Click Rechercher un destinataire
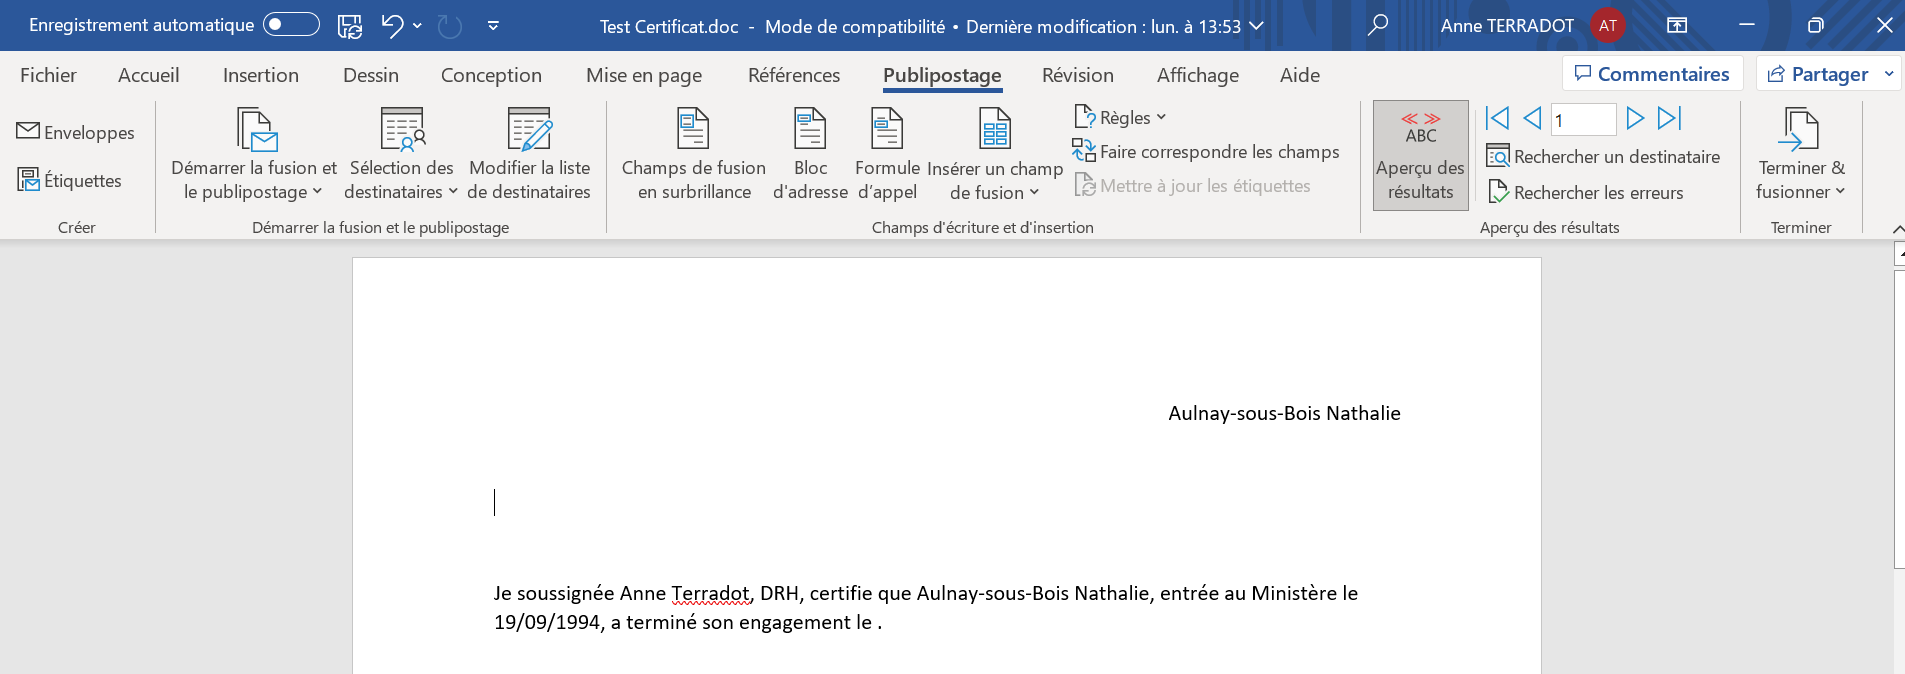The image size is (1905, 674). click(x=1604, y=157)
